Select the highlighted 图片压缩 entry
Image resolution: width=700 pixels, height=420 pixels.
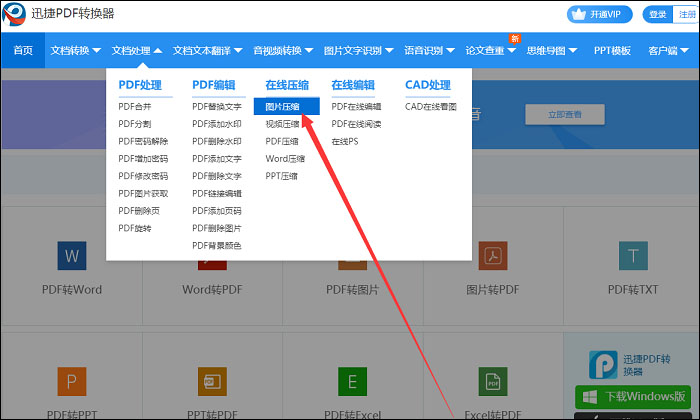pos(287,107)
